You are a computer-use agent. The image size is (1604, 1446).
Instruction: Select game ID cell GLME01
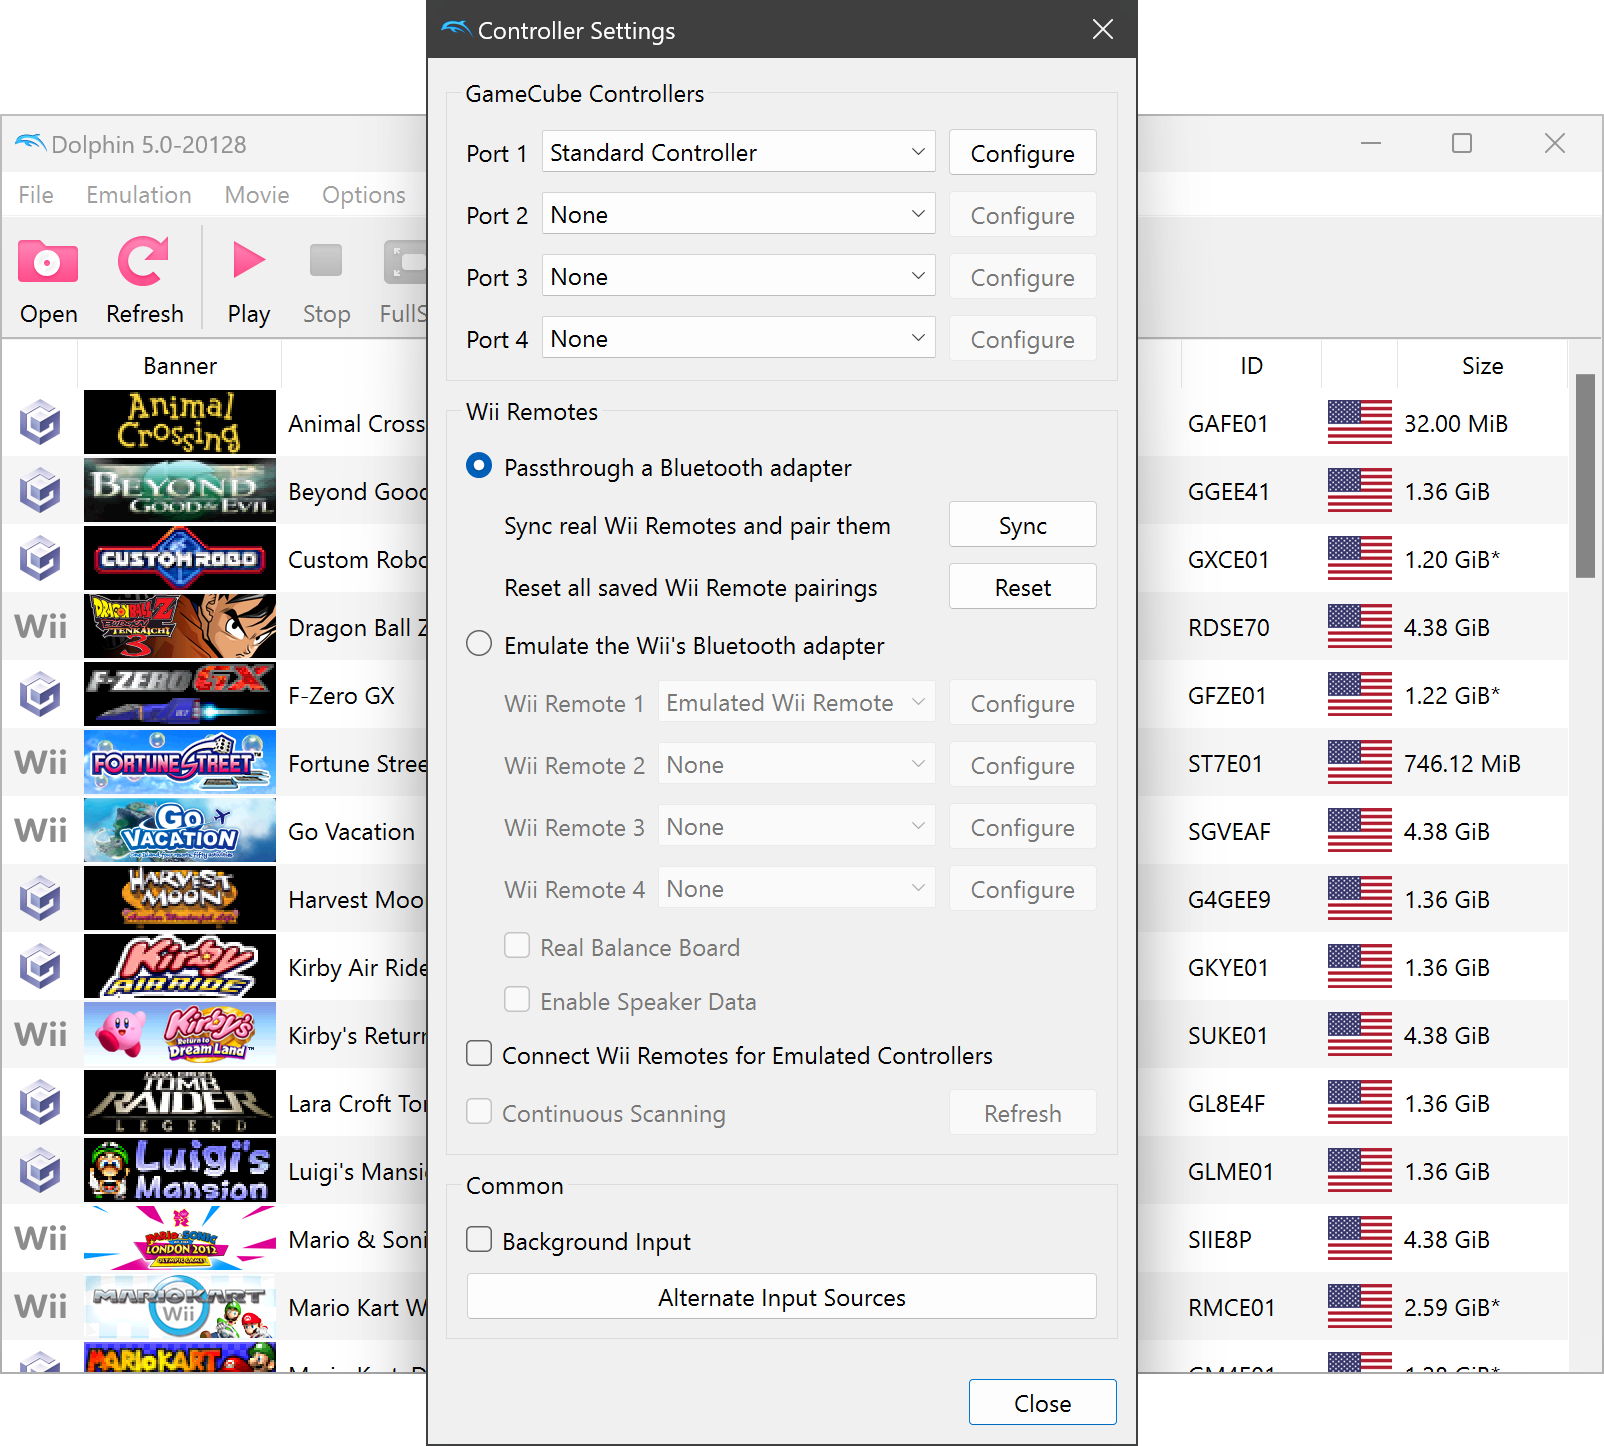[x=1230, y=1171]
